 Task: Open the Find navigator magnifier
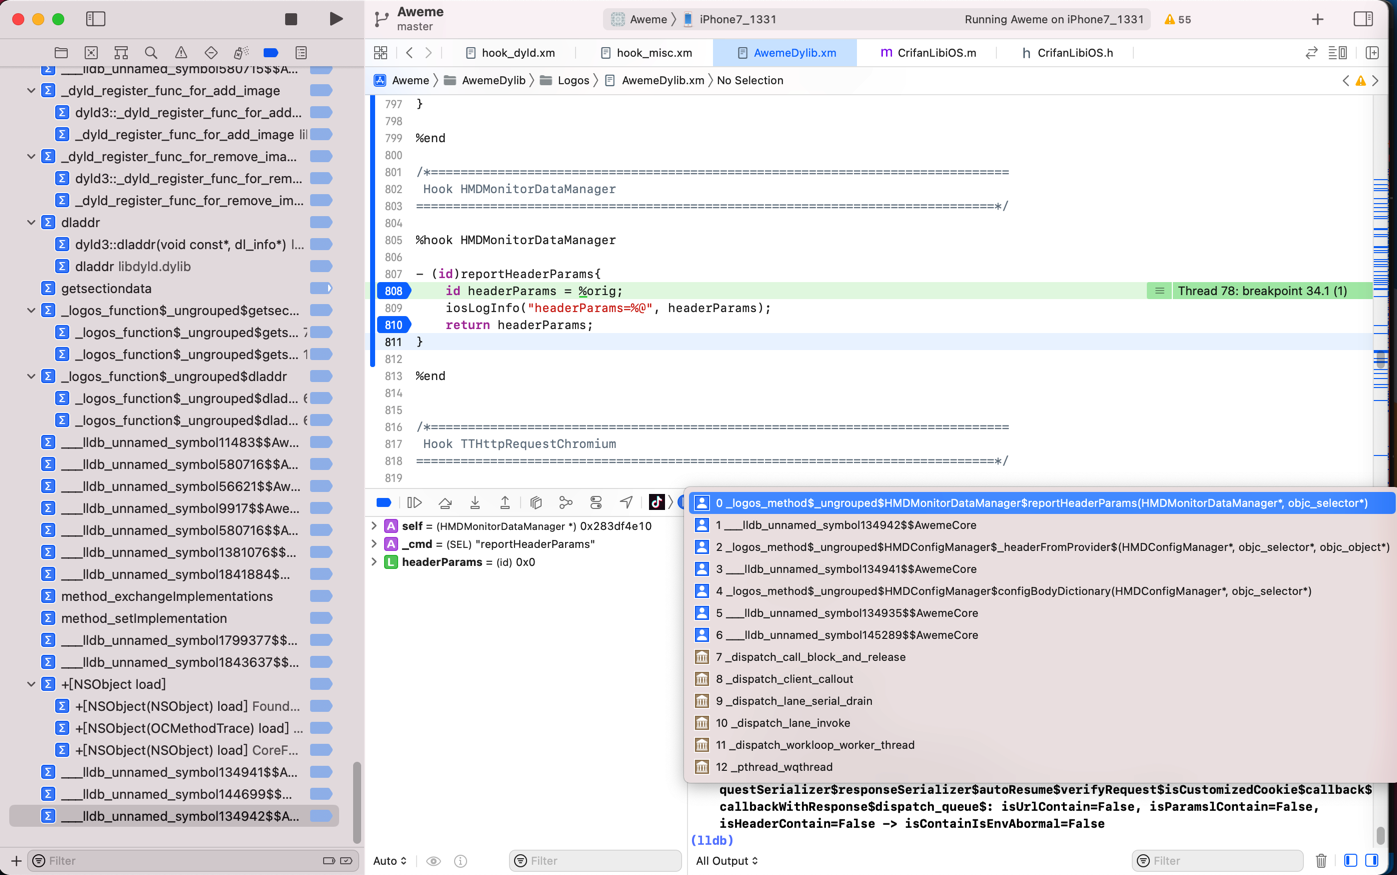151,53
